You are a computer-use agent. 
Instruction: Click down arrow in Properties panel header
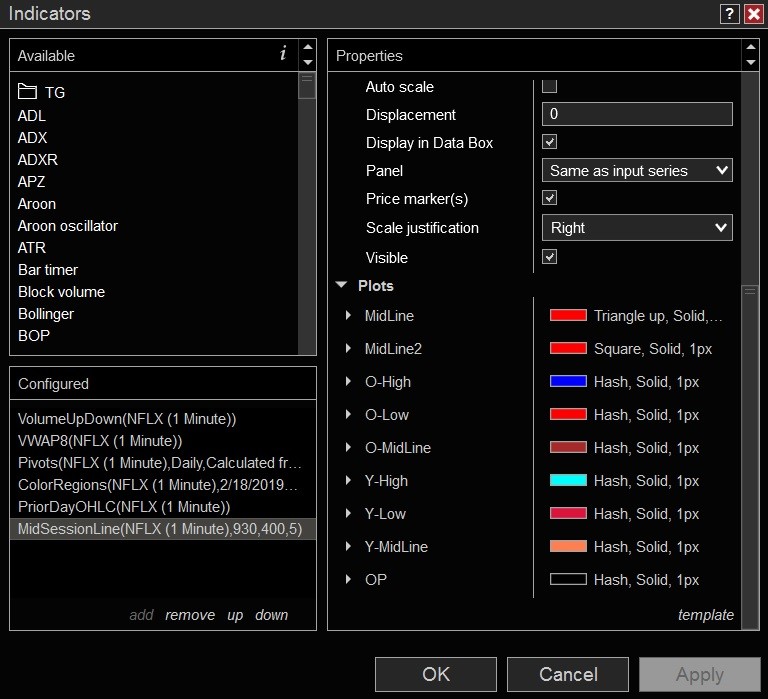(750, 62)
